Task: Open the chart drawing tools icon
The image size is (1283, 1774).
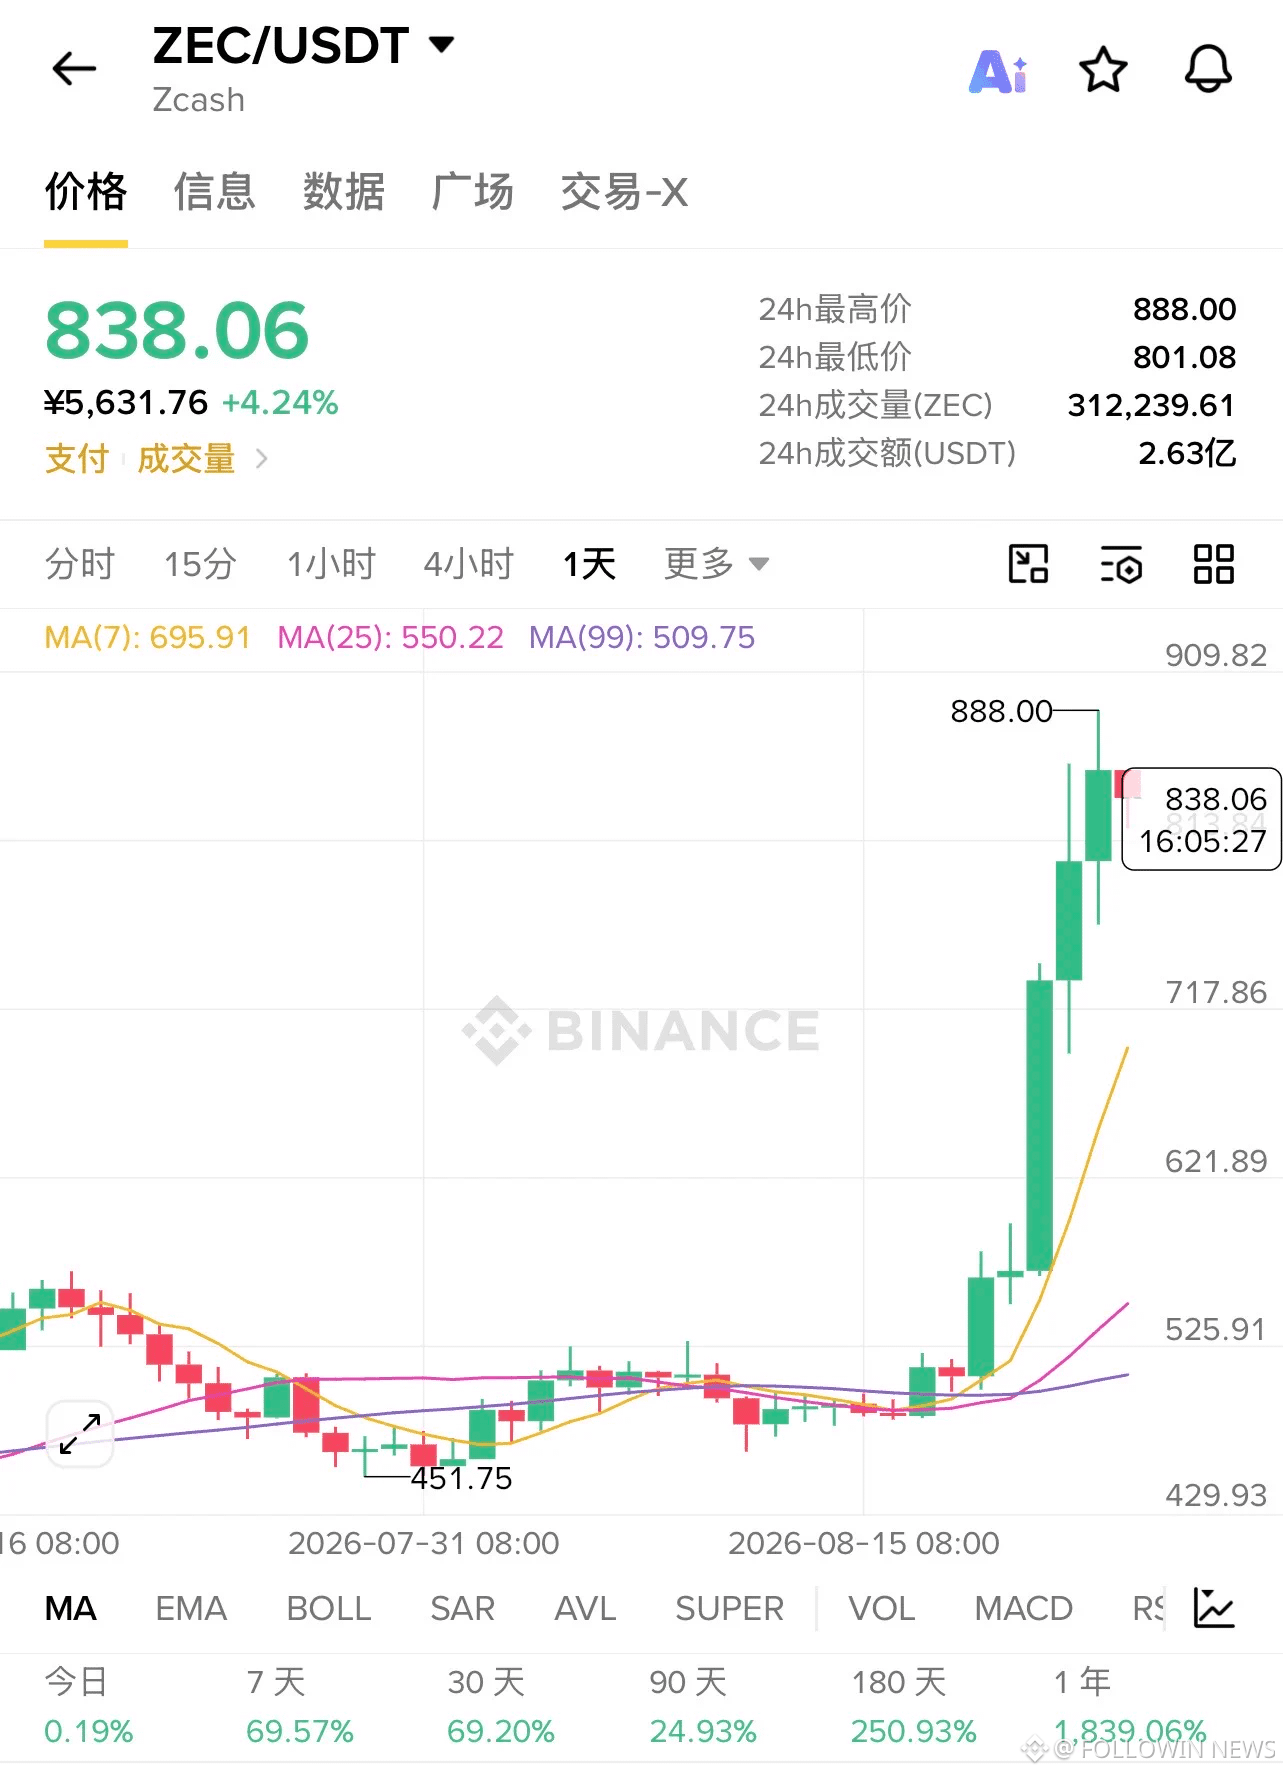Action: tap(1028, 564)
